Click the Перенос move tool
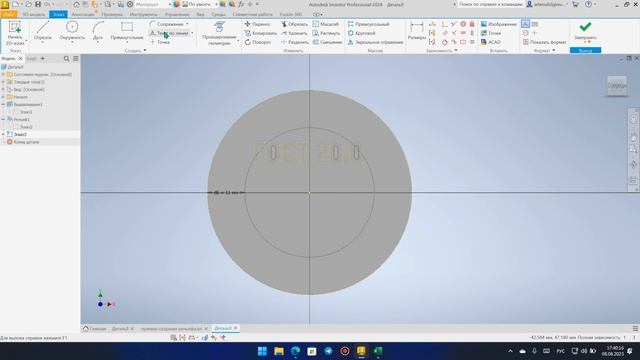 point(258,24)
